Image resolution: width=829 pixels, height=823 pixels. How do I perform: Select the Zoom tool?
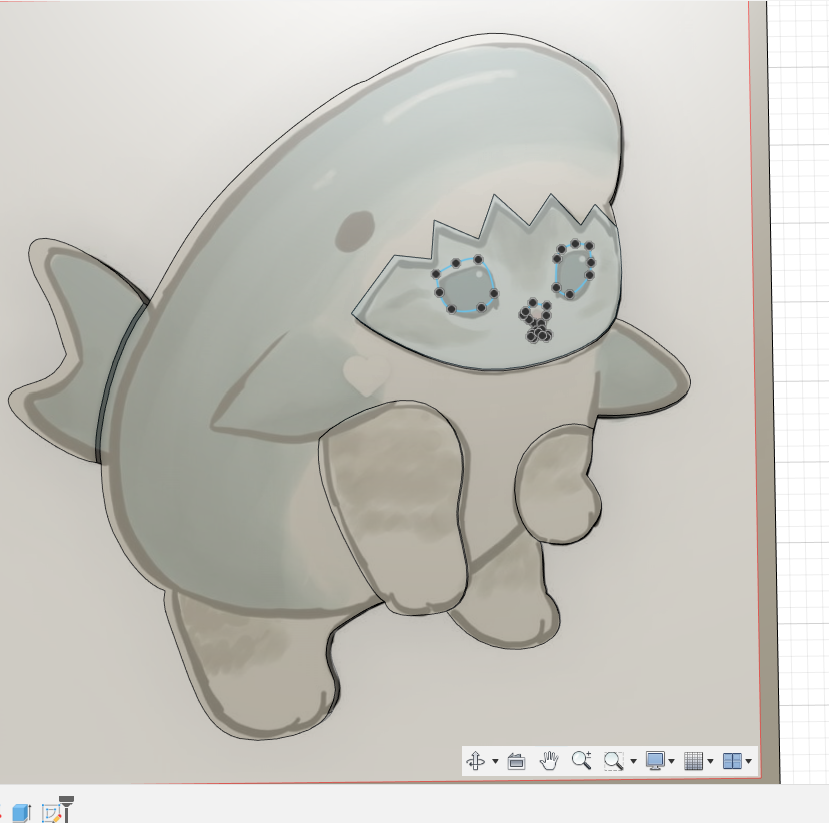[x=580, y=760]
